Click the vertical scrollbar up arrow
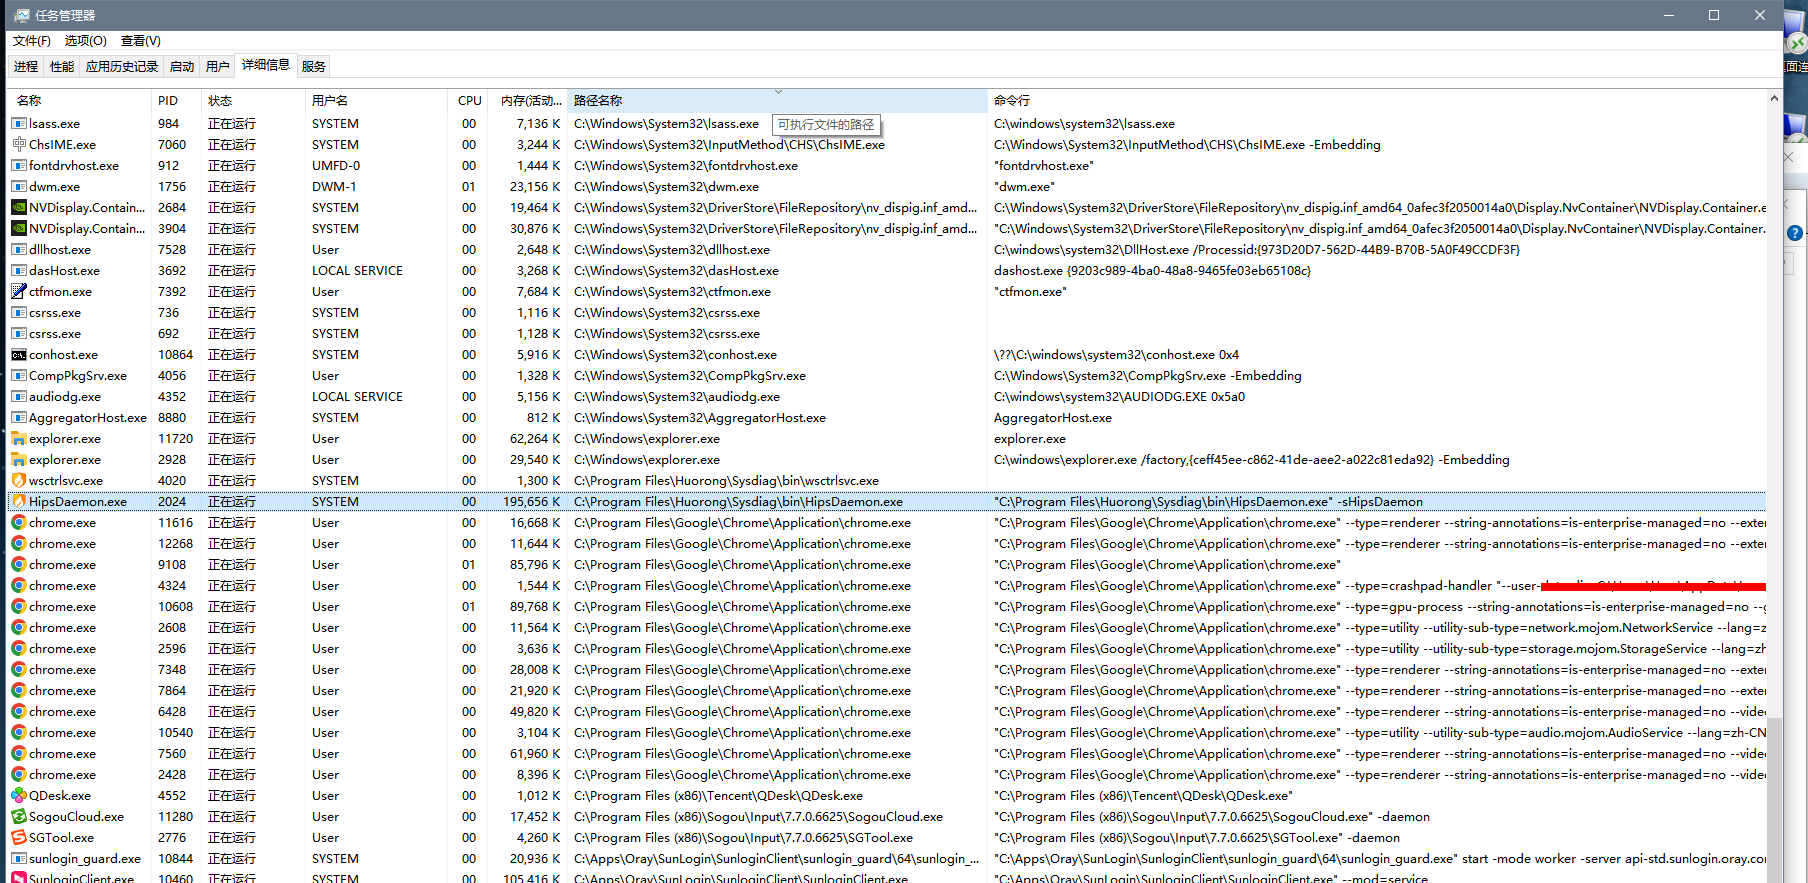 1774,99
